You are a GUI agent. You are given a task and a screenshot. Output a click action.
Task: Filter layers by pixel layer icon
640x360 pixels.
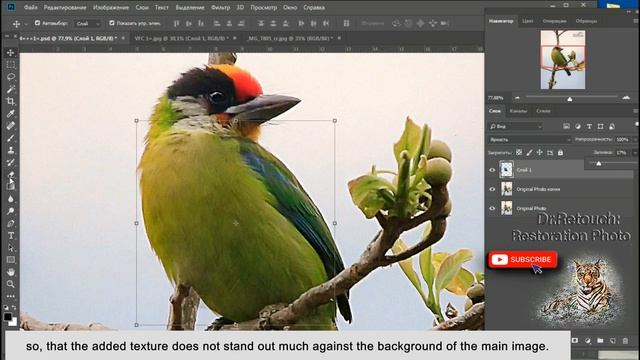click(566, 127)
